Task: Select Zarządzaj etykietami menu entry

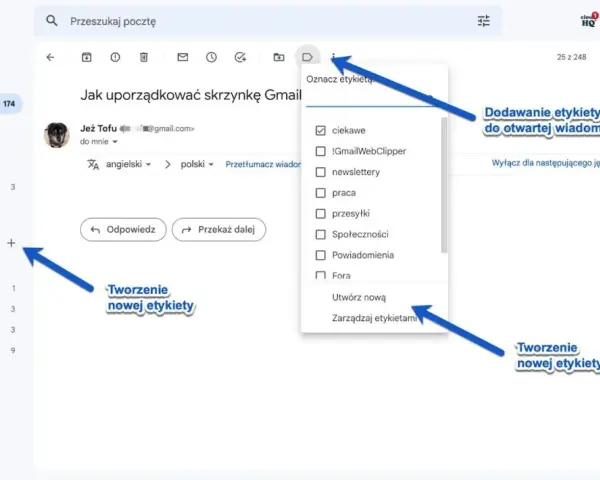Action: click(x=374, y=318)
